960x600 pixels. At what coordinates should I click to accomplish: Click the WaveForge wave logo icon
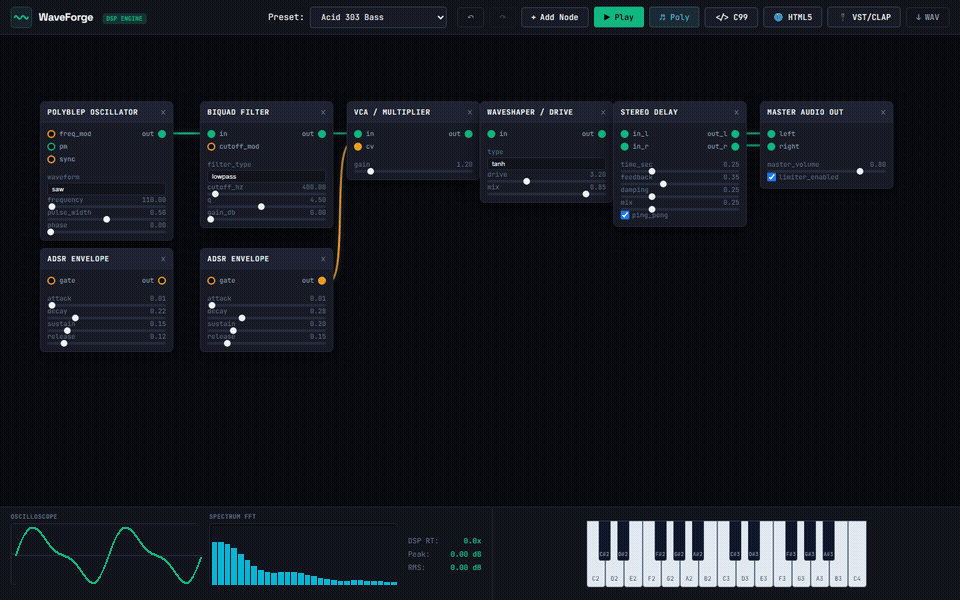[21, 17]
